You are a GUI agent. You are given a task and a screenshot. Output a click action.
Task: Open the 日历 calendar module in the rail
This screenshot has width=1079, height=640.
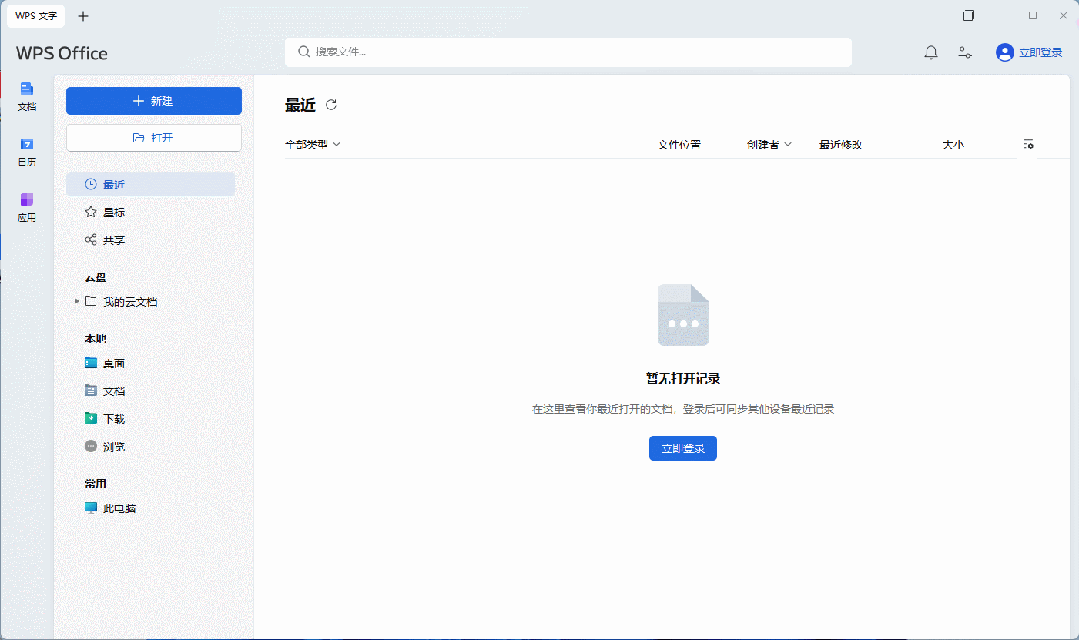(27, 152)
